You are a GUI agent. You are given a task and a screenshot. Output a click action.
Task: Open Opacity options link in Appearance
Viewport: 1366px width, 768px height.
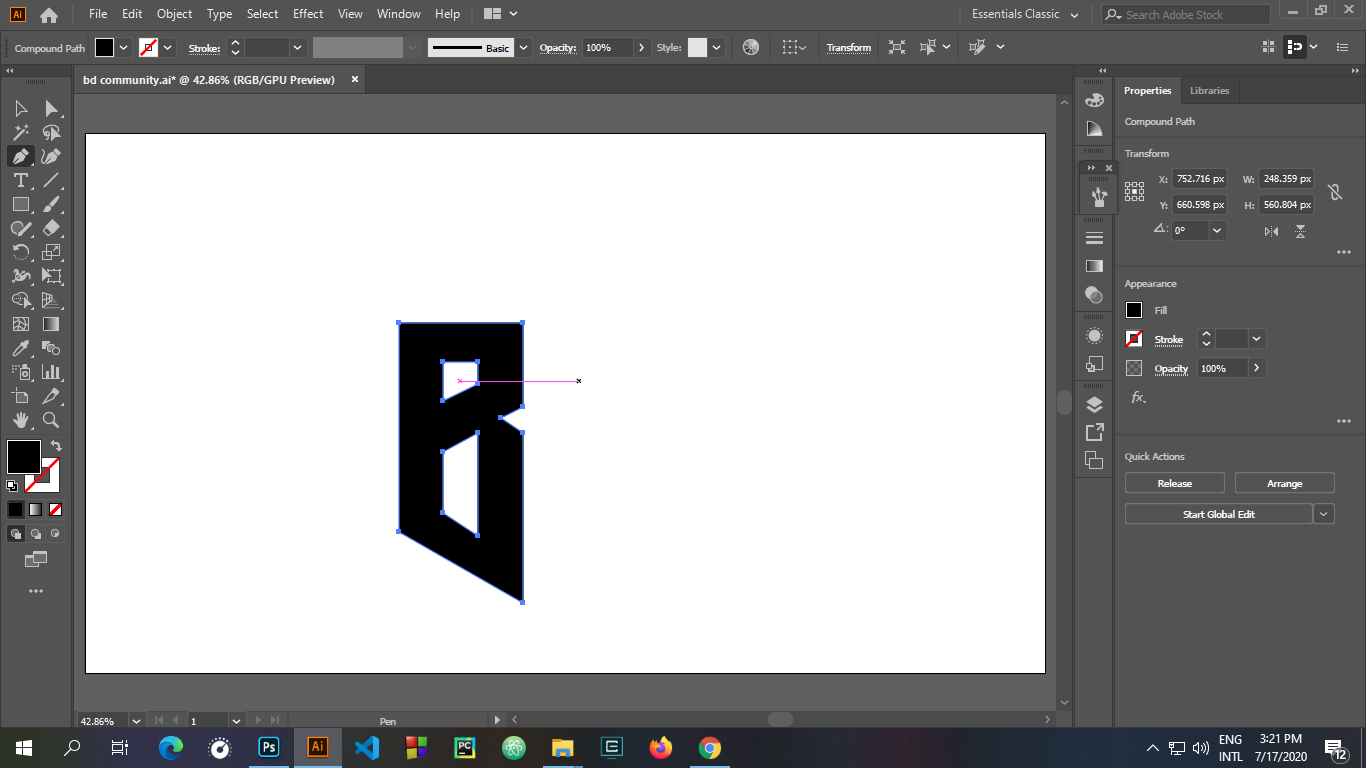point(1171,368)
